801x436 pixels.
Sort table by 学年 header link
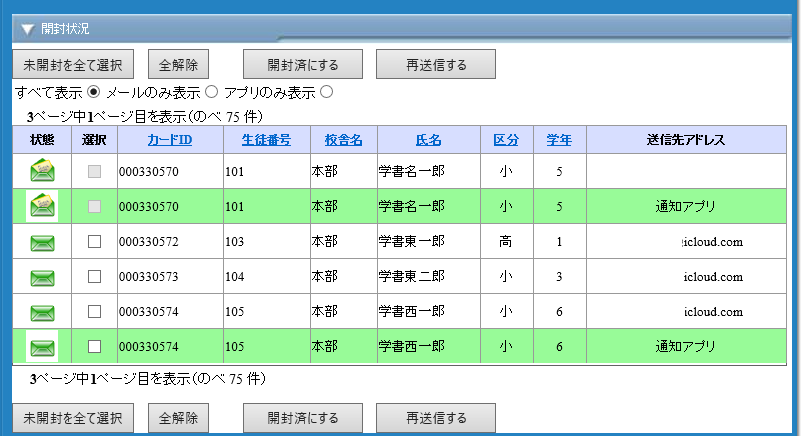click(559, 139)
